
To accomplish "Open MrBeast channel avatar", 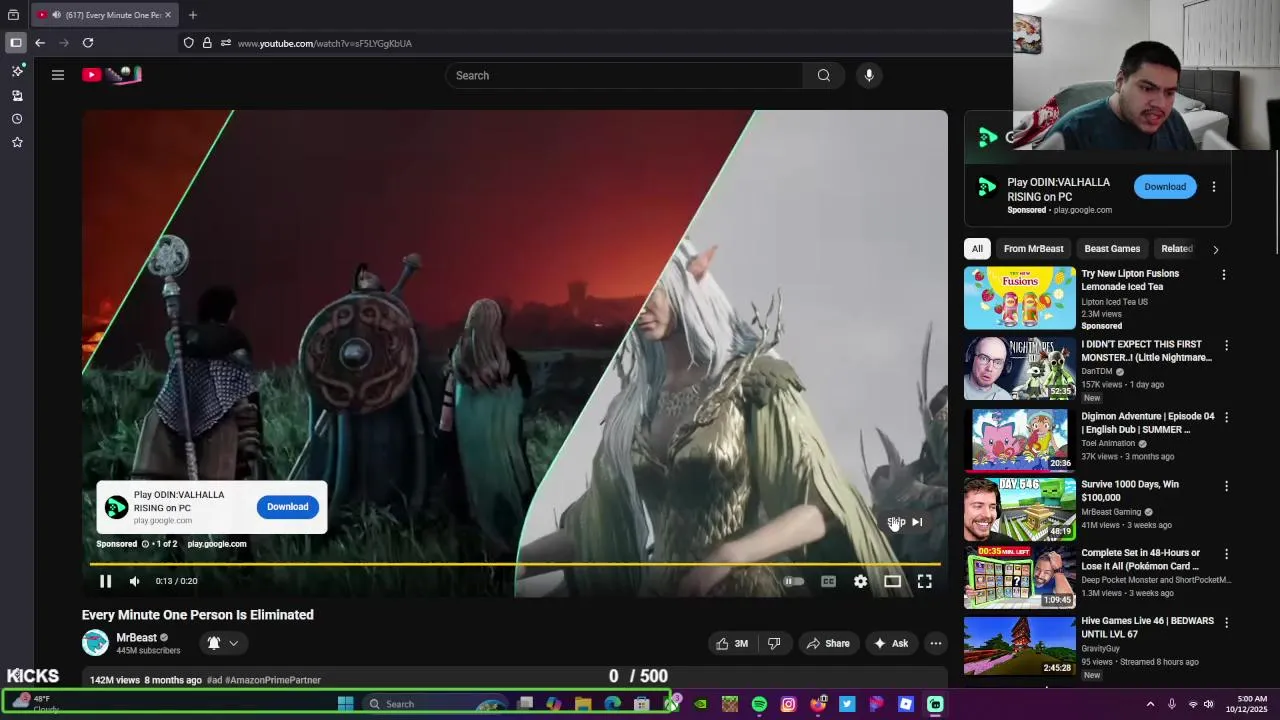I will click(x=95, y=643).
